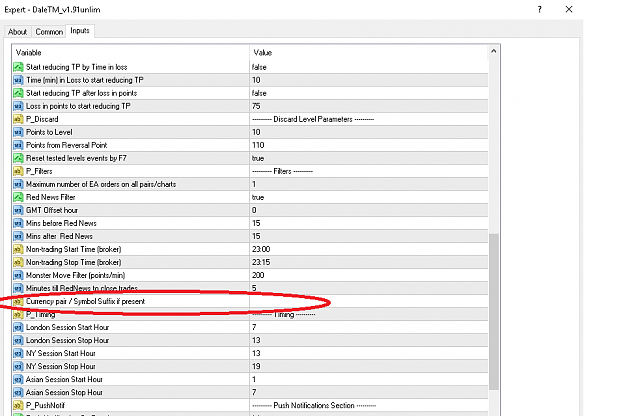Click the NY Session Start Hour icon
This screenshot has height=416, width=625.
[18, 353]
